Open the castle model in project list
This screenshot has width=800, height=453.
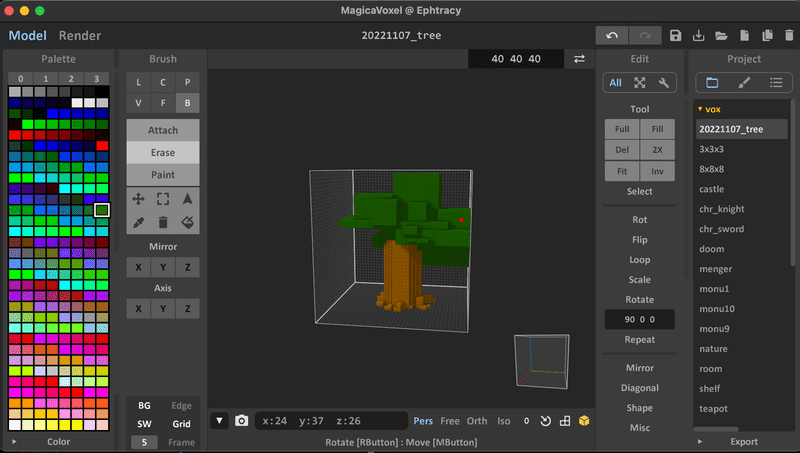(x=711, y=189)
